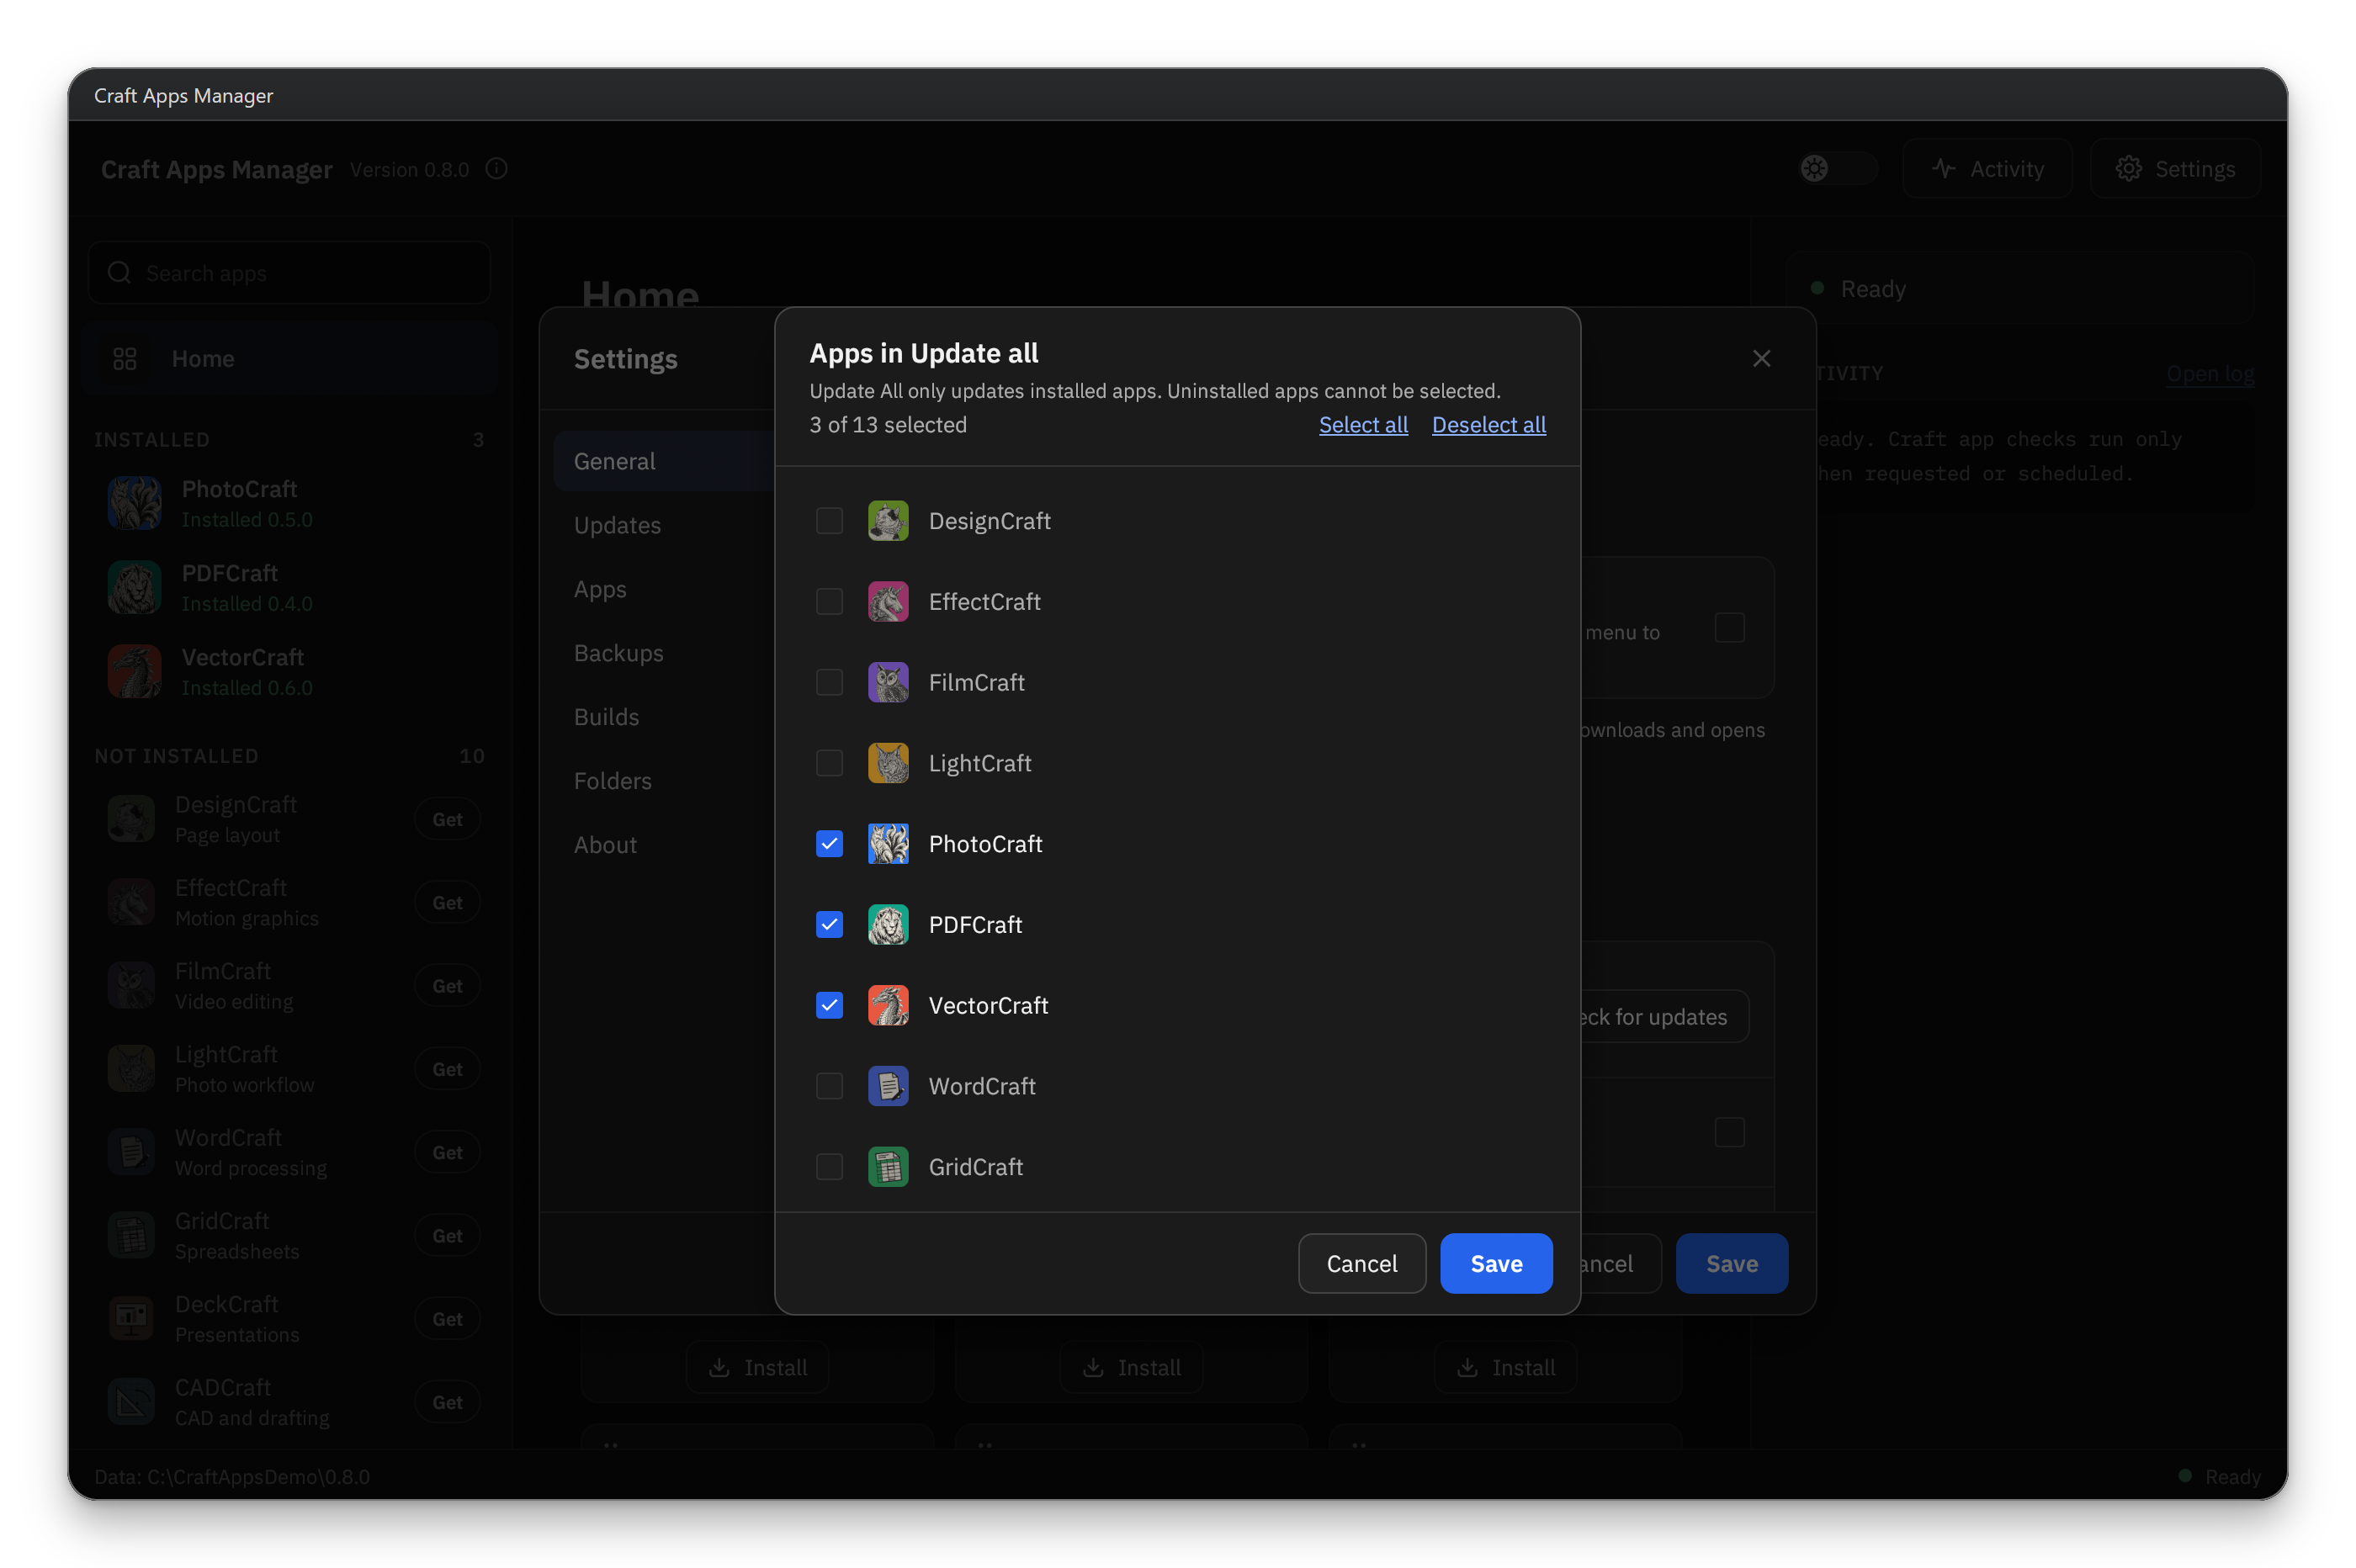Tick the LightCraft checkbox

[x=829, y=763]
